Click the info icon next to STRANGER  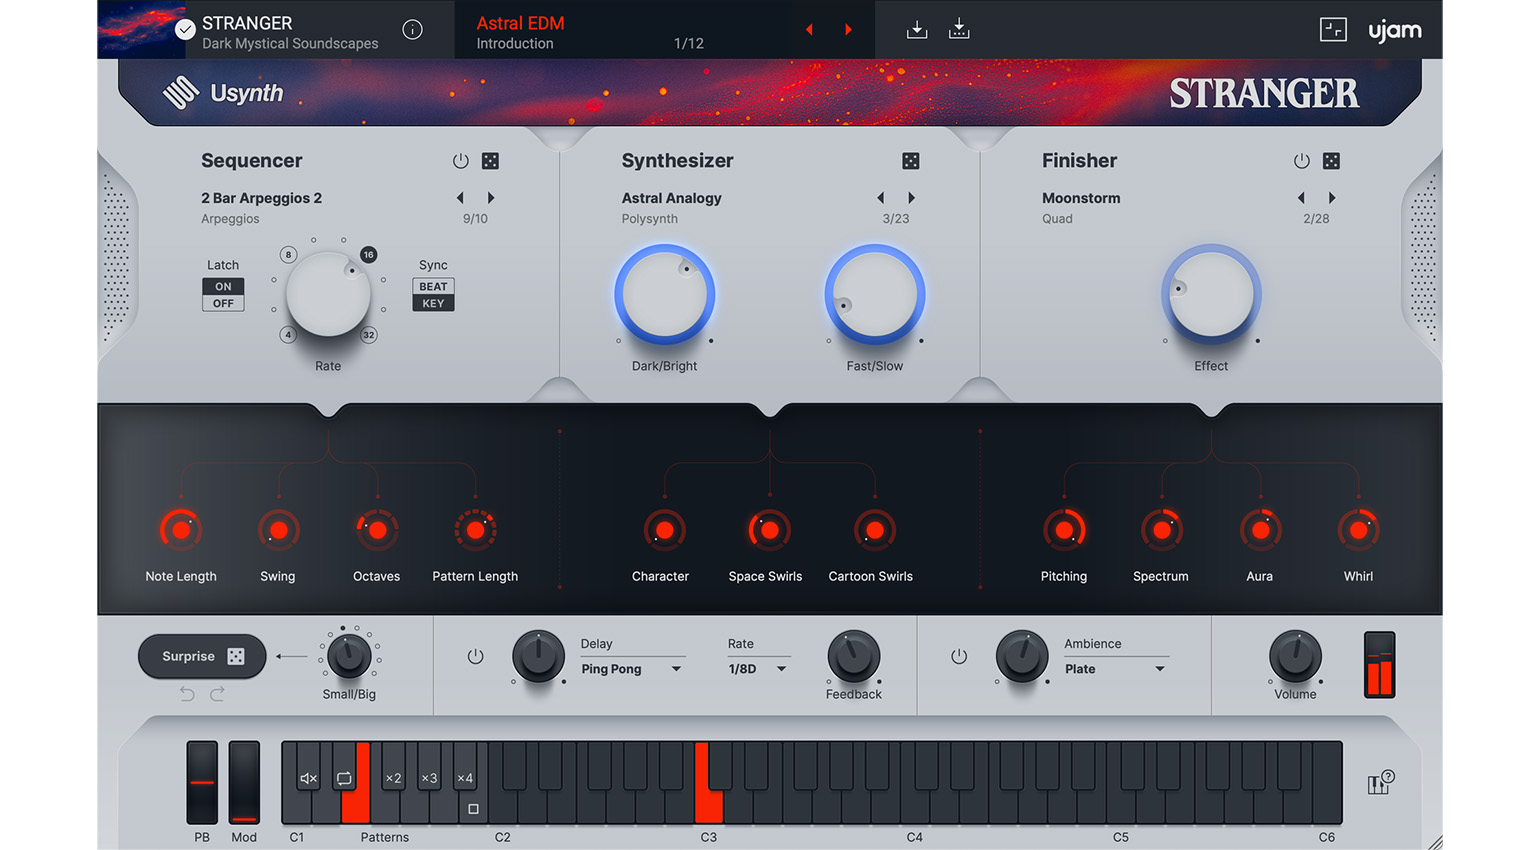412,30
